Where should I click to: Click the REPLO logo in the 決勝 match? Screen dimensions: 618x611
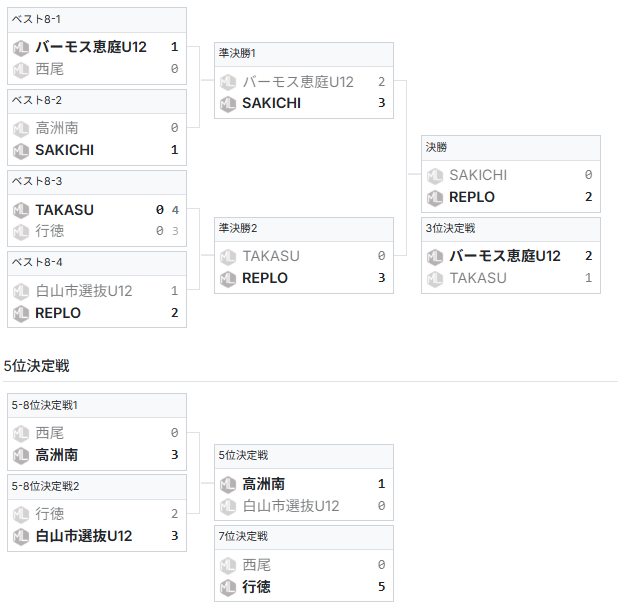pyautogui.click(x=434, y=197)
